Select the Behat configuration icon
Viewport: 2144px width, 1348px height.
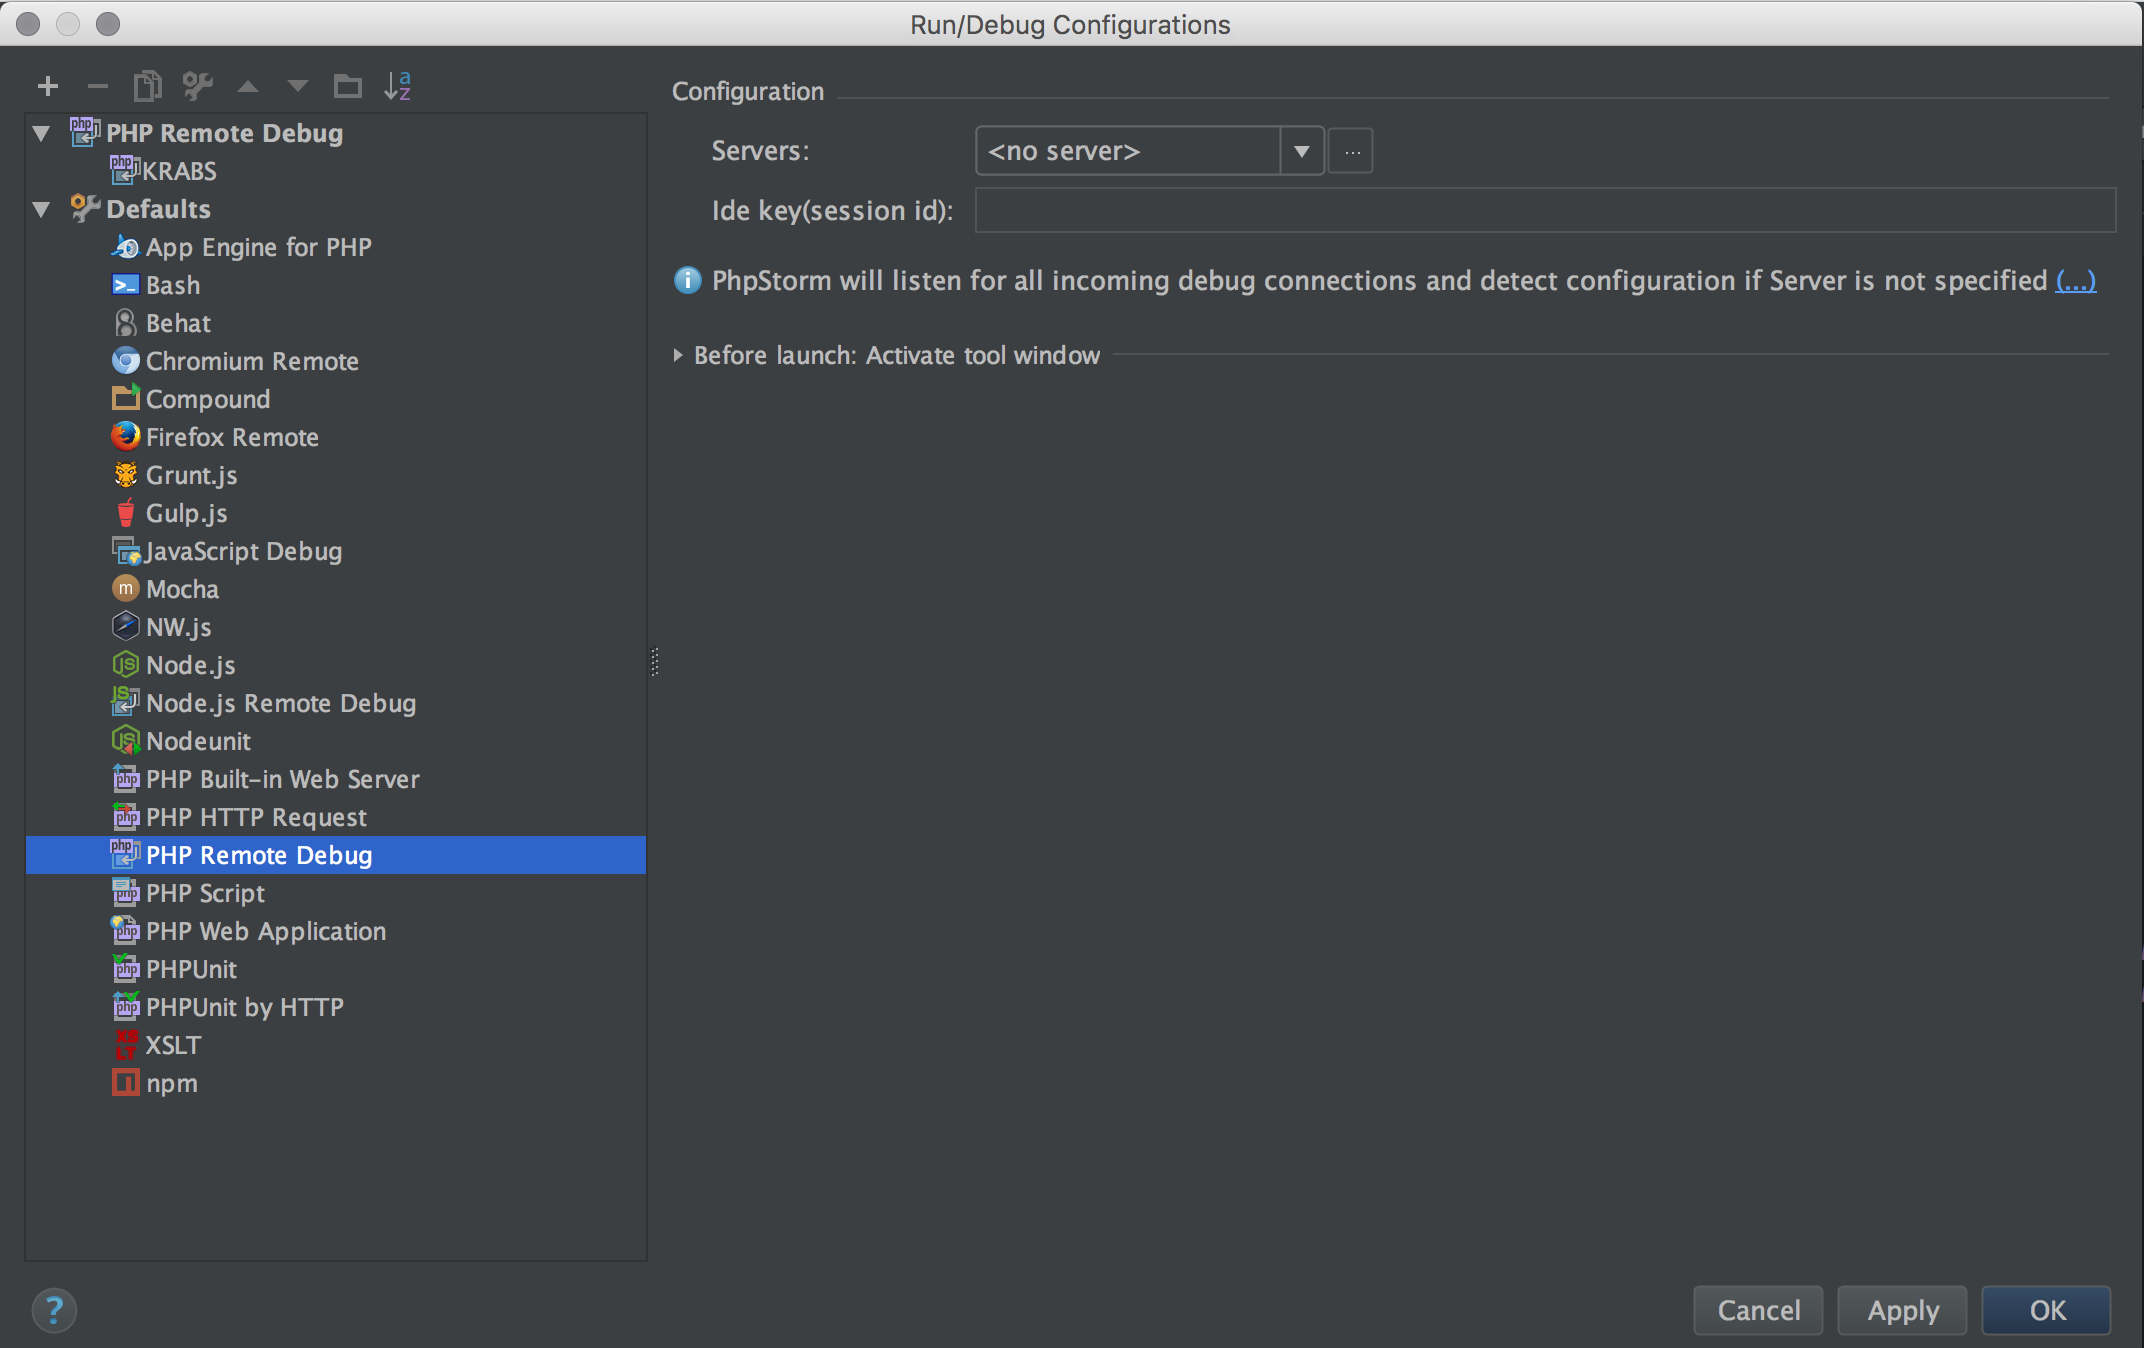(123, 323)
